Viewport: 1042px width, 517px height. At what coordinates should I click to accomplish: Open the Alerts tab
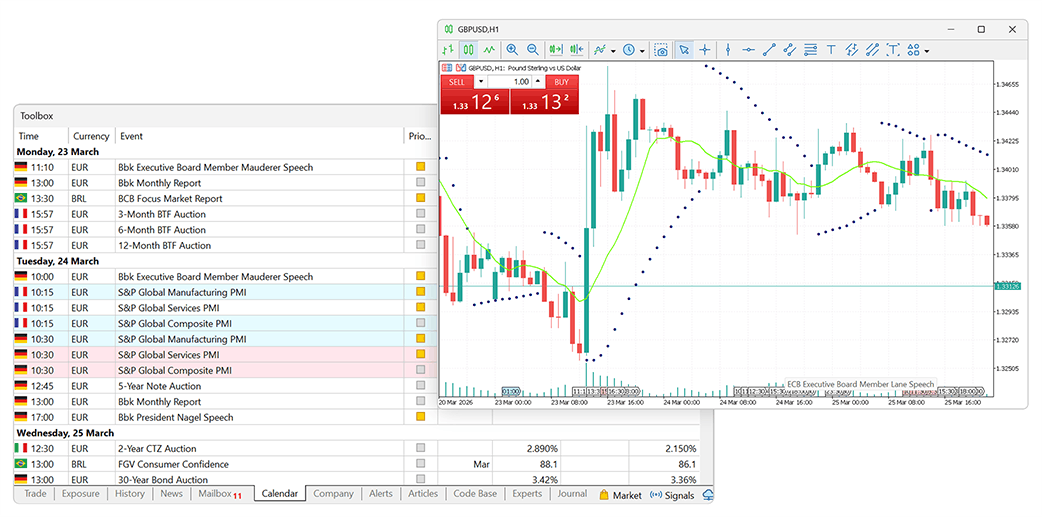(381, 494)
